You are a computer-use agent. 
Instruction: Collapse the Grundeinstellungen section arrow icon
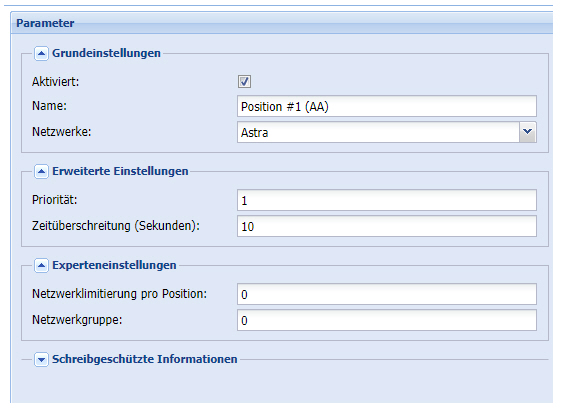tap(41, 54)
